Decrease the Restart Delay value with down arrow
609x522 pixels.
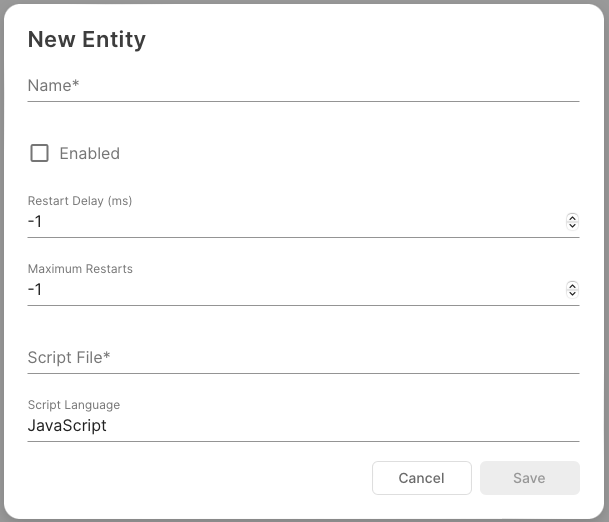pyautogui.click(x=572, y=226)
